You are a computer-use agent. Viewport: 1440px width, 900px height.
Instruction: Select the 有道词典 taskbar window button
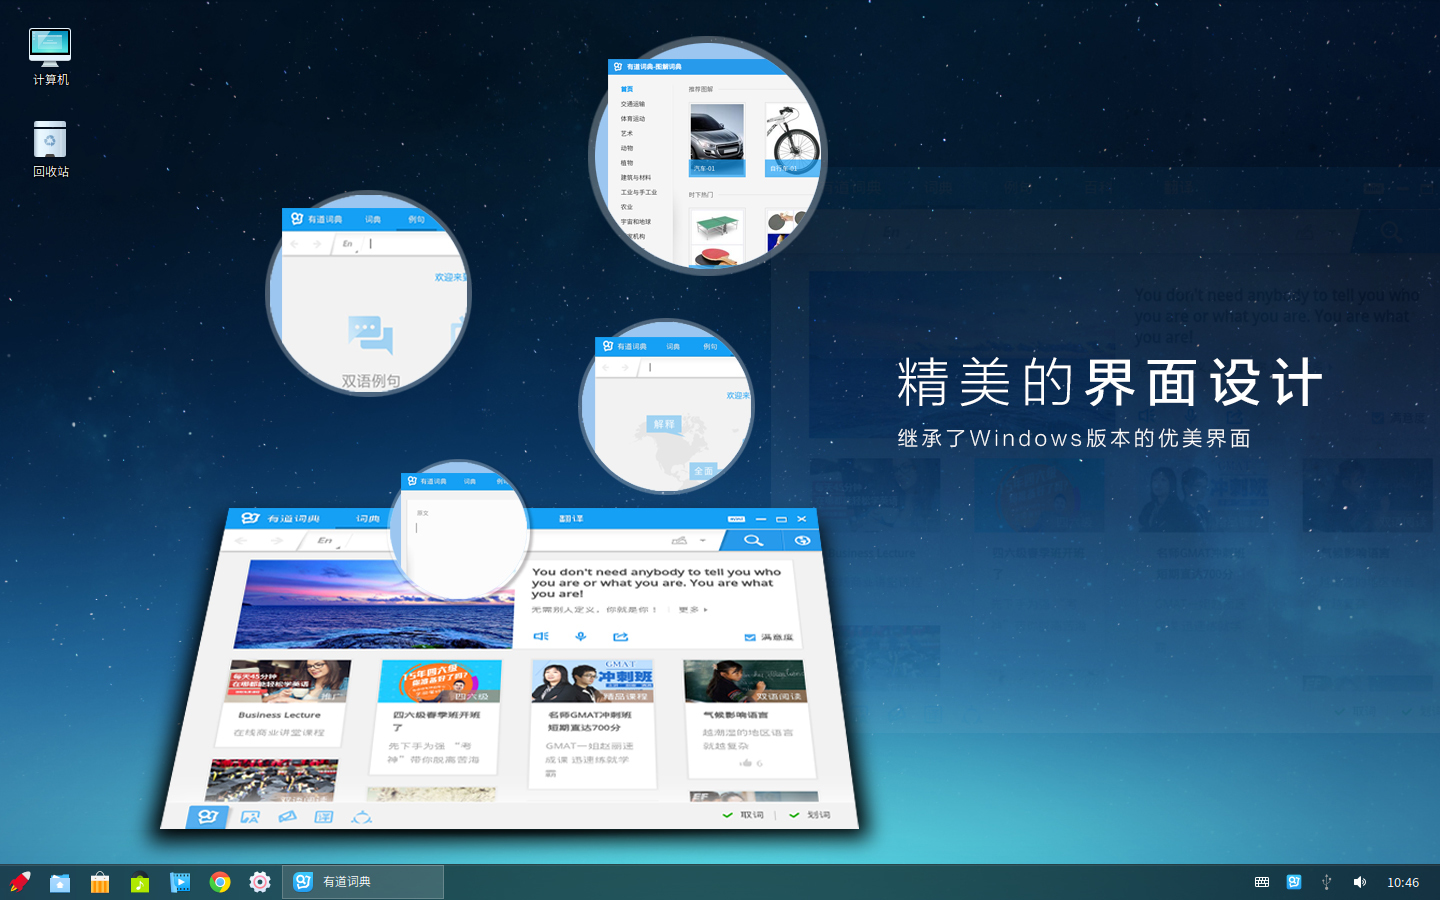click(x=363, y=882)
